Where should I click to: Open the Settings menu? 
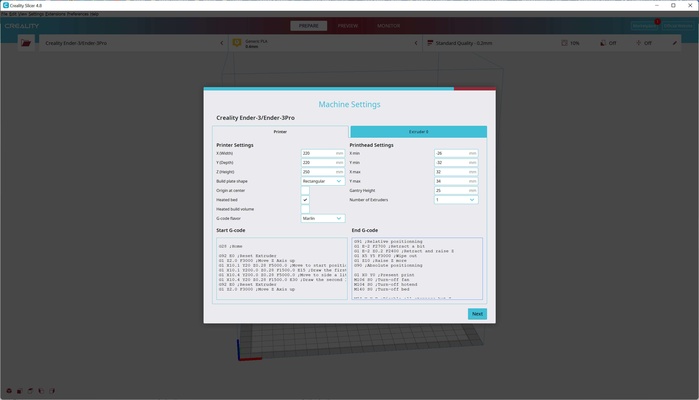click(x=36, y=14)
